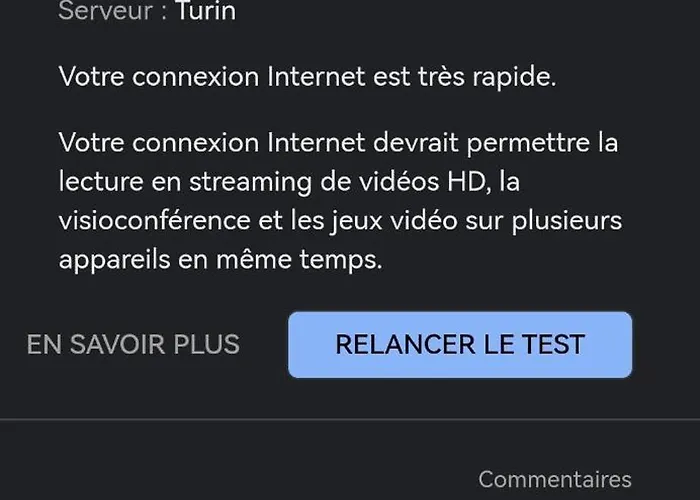Open the Commentaires feedback link
The height and width of the screenshot is (500, 700).
(x=555, y=480)
